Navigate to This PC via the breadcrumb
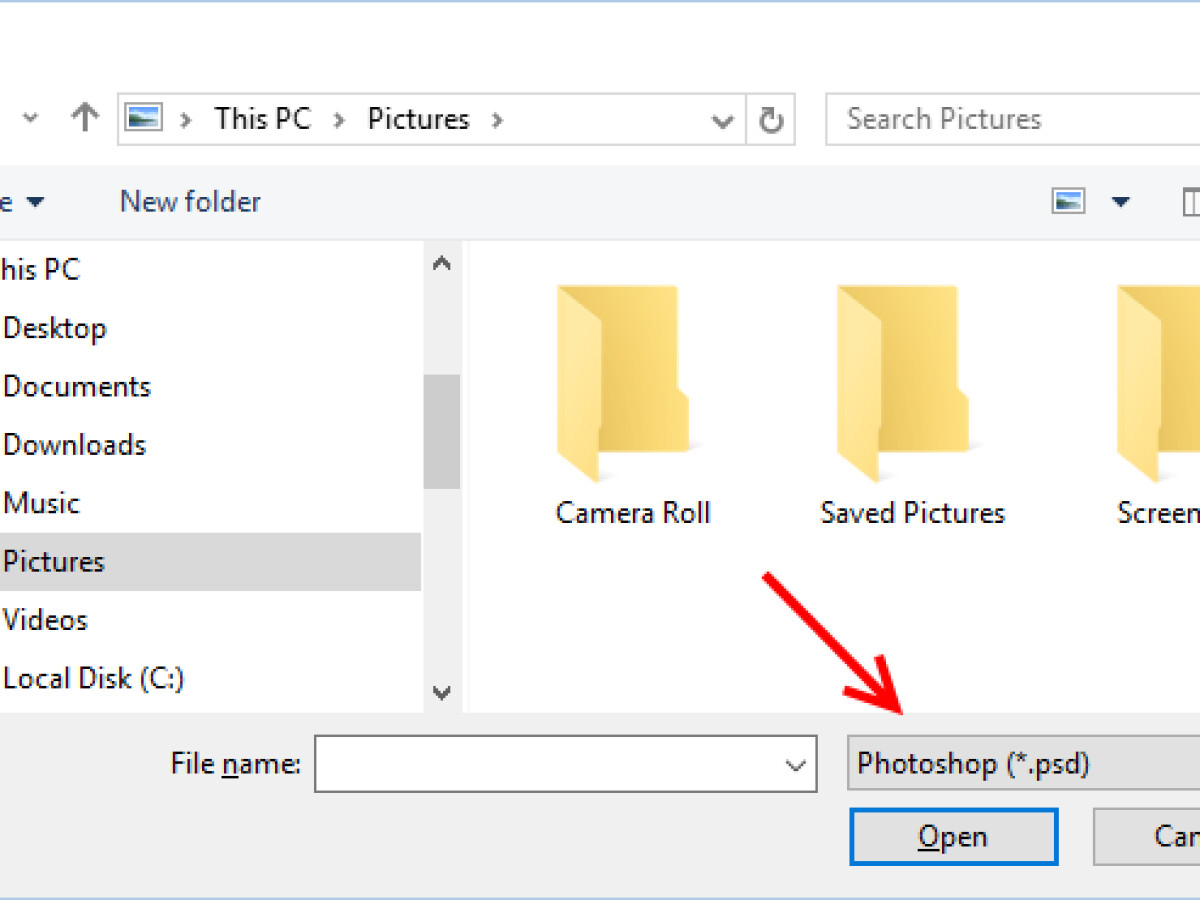This screenshot has height=900, width=1200. tap(262, 118)
